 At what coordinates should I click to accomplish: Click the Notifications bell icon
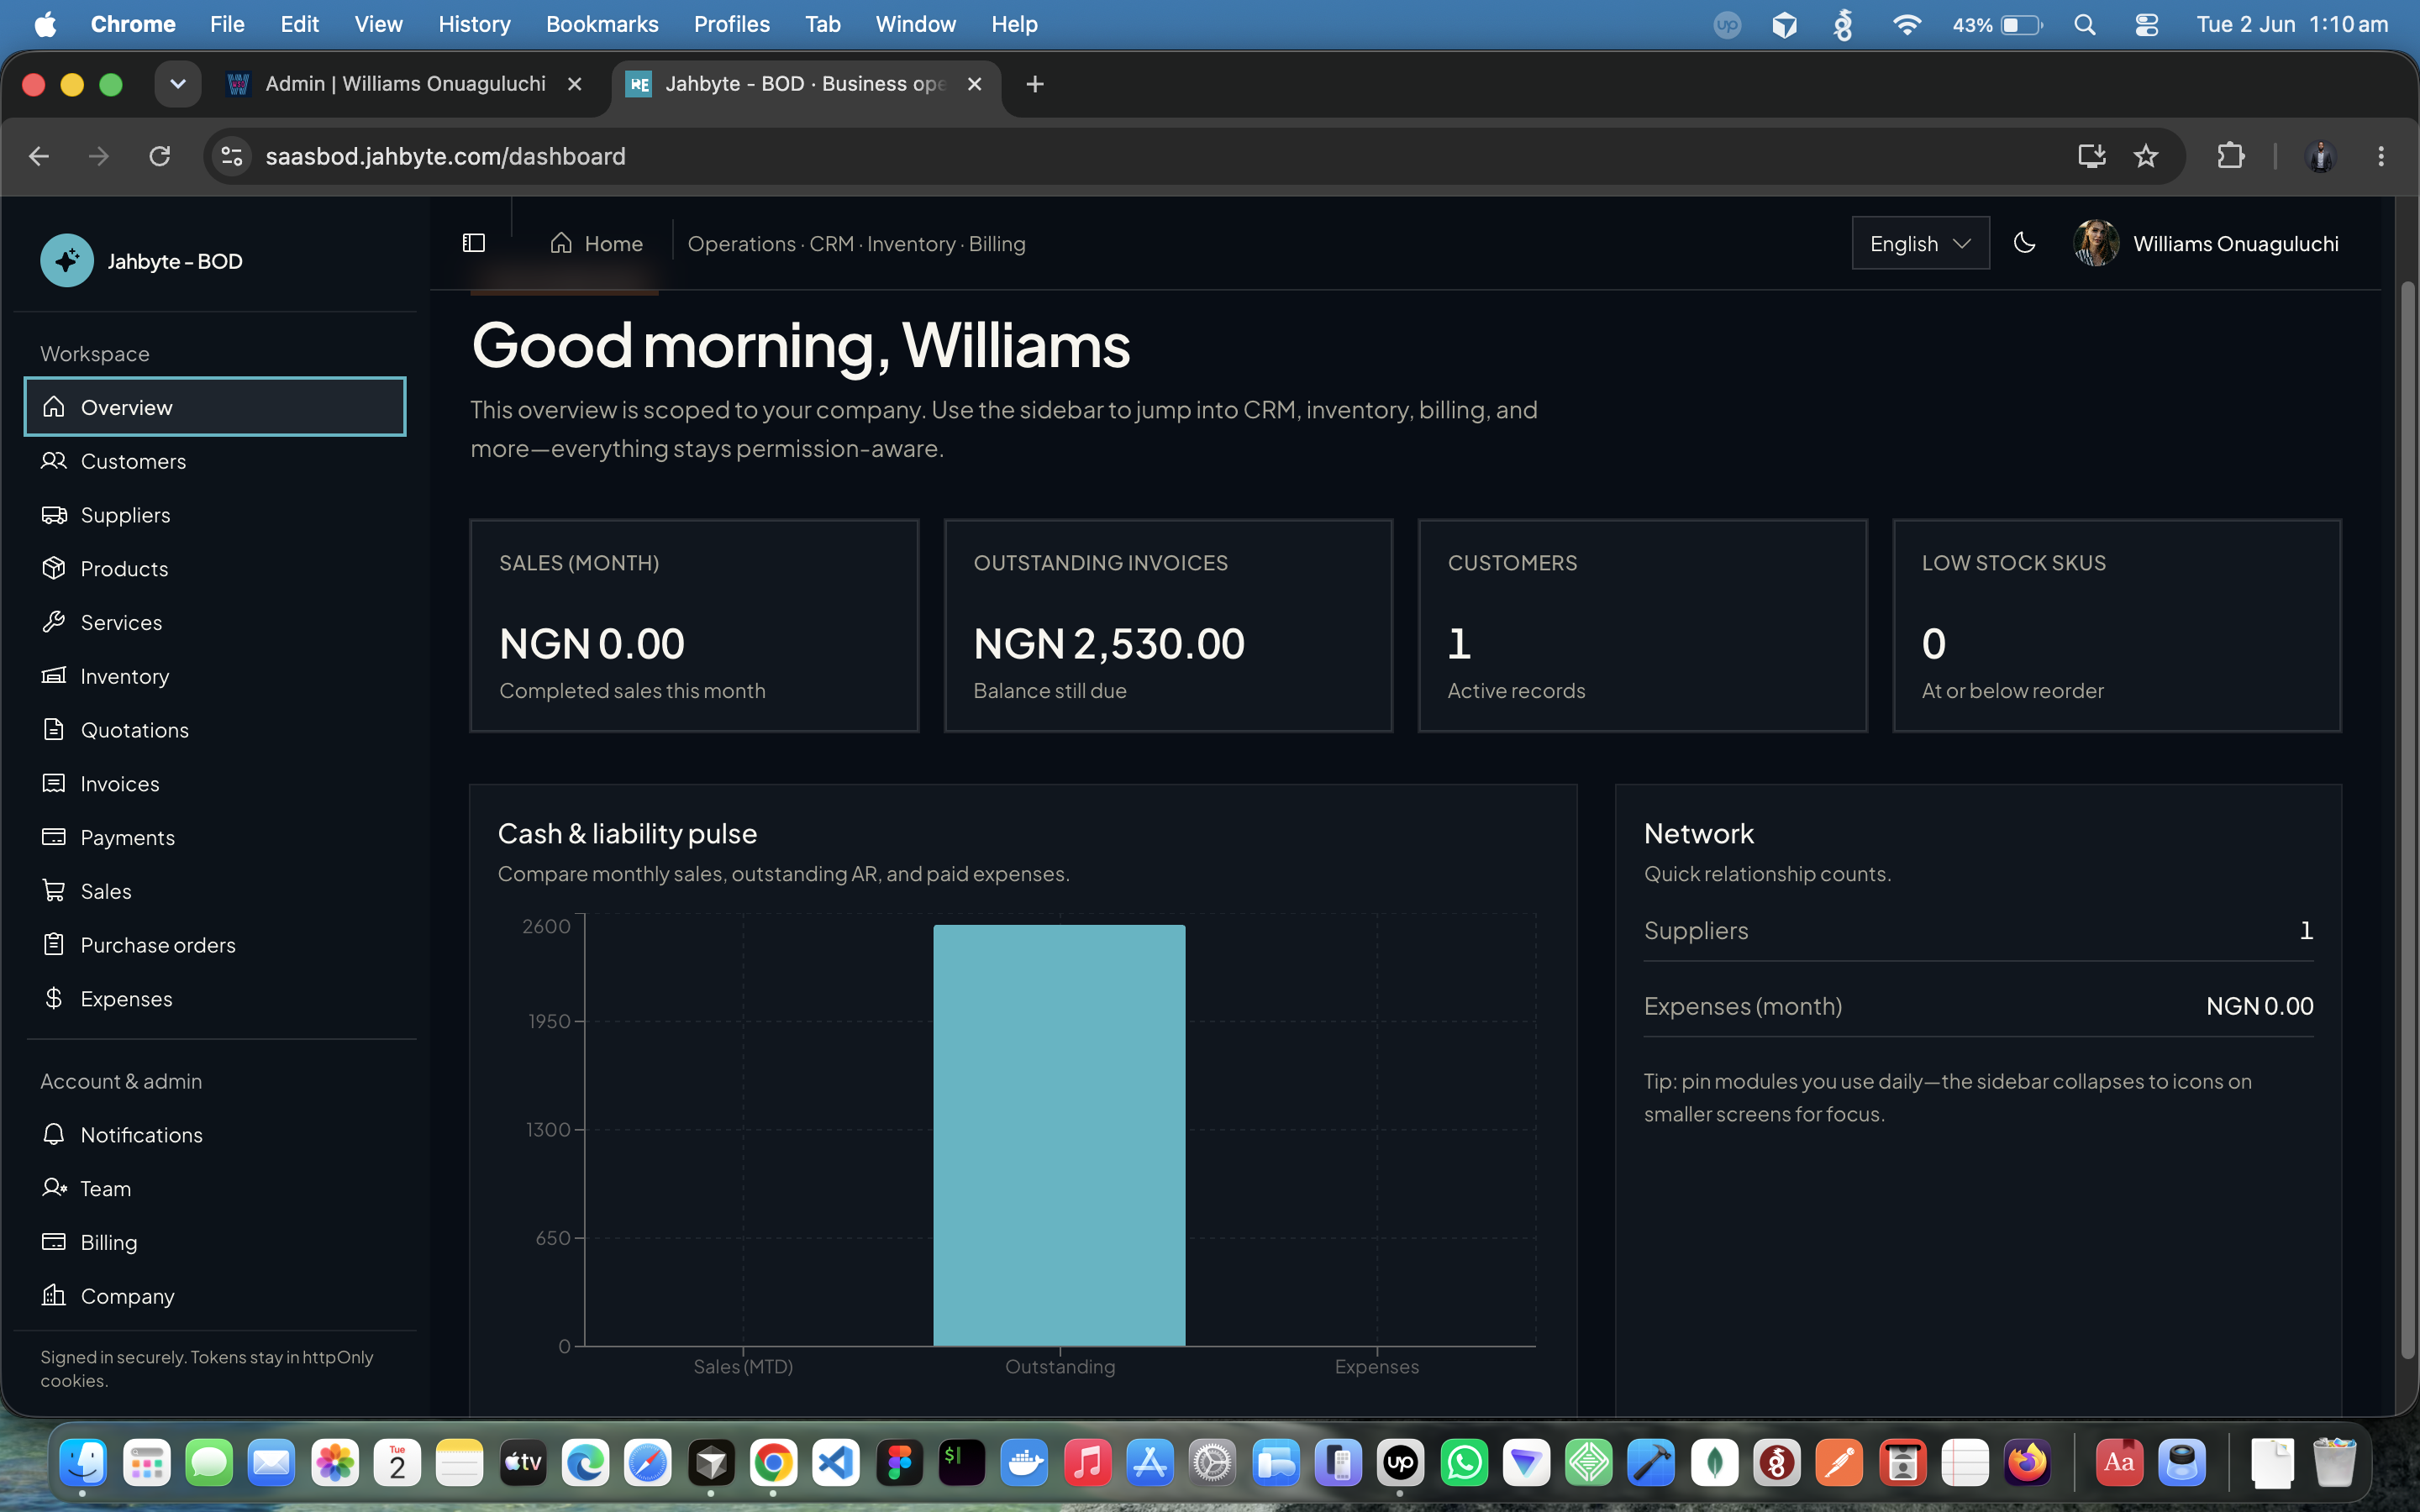54,1134
